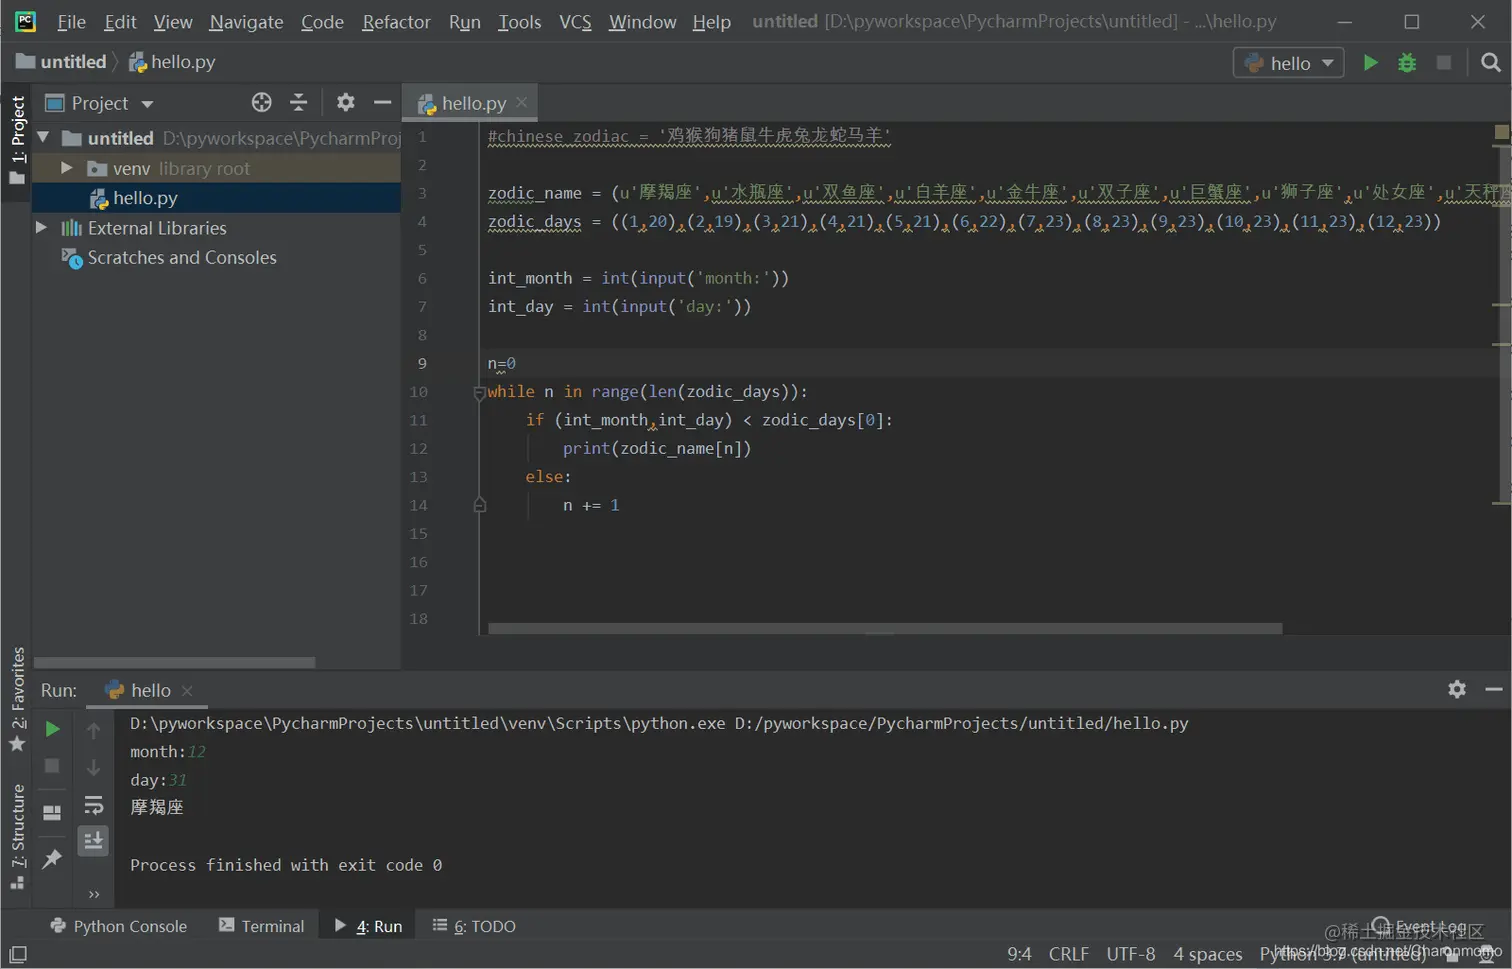The height and width of the screenshot is (969, 1512).
Task: Collapse all in the Project panel
Action: click(298, 103)
